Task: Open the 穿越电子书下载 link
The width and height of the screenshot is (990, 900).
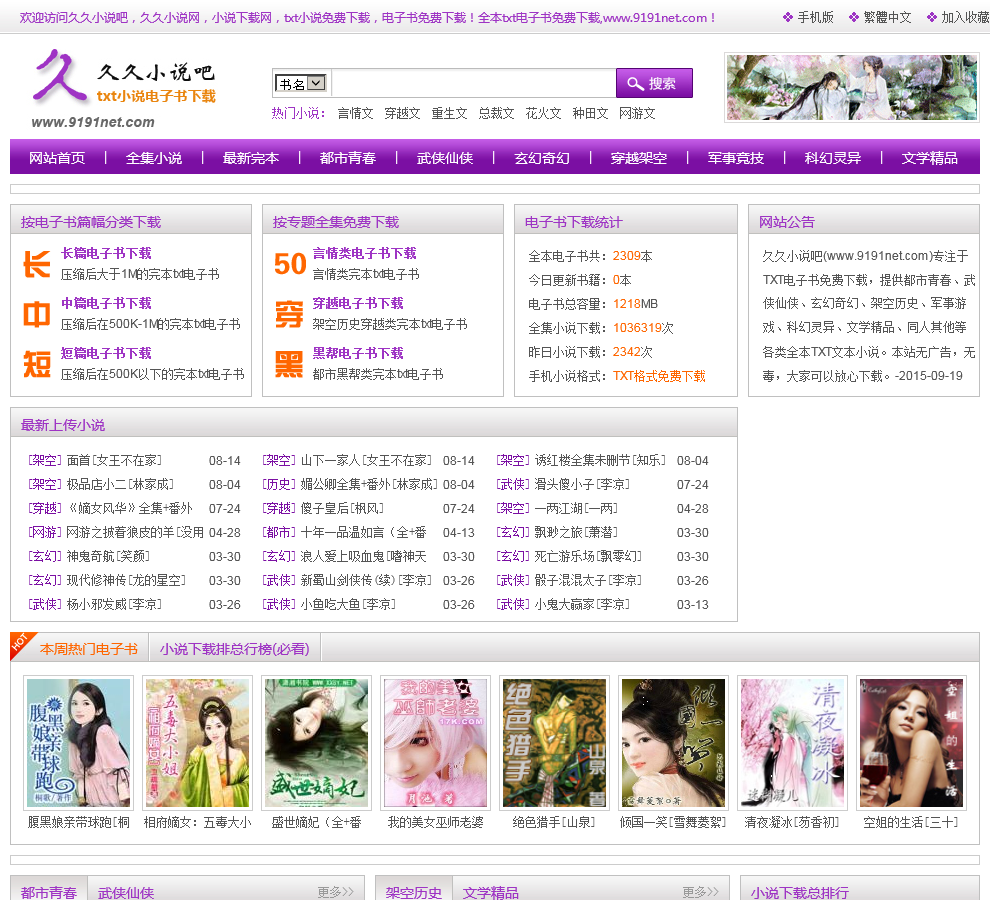Action: point(358,303)
